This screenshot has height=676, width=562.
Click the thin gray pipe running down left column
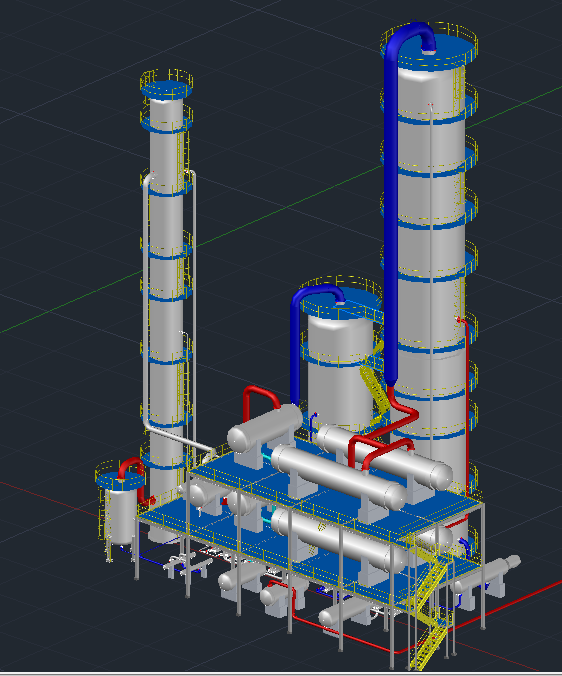click(146, 302)
